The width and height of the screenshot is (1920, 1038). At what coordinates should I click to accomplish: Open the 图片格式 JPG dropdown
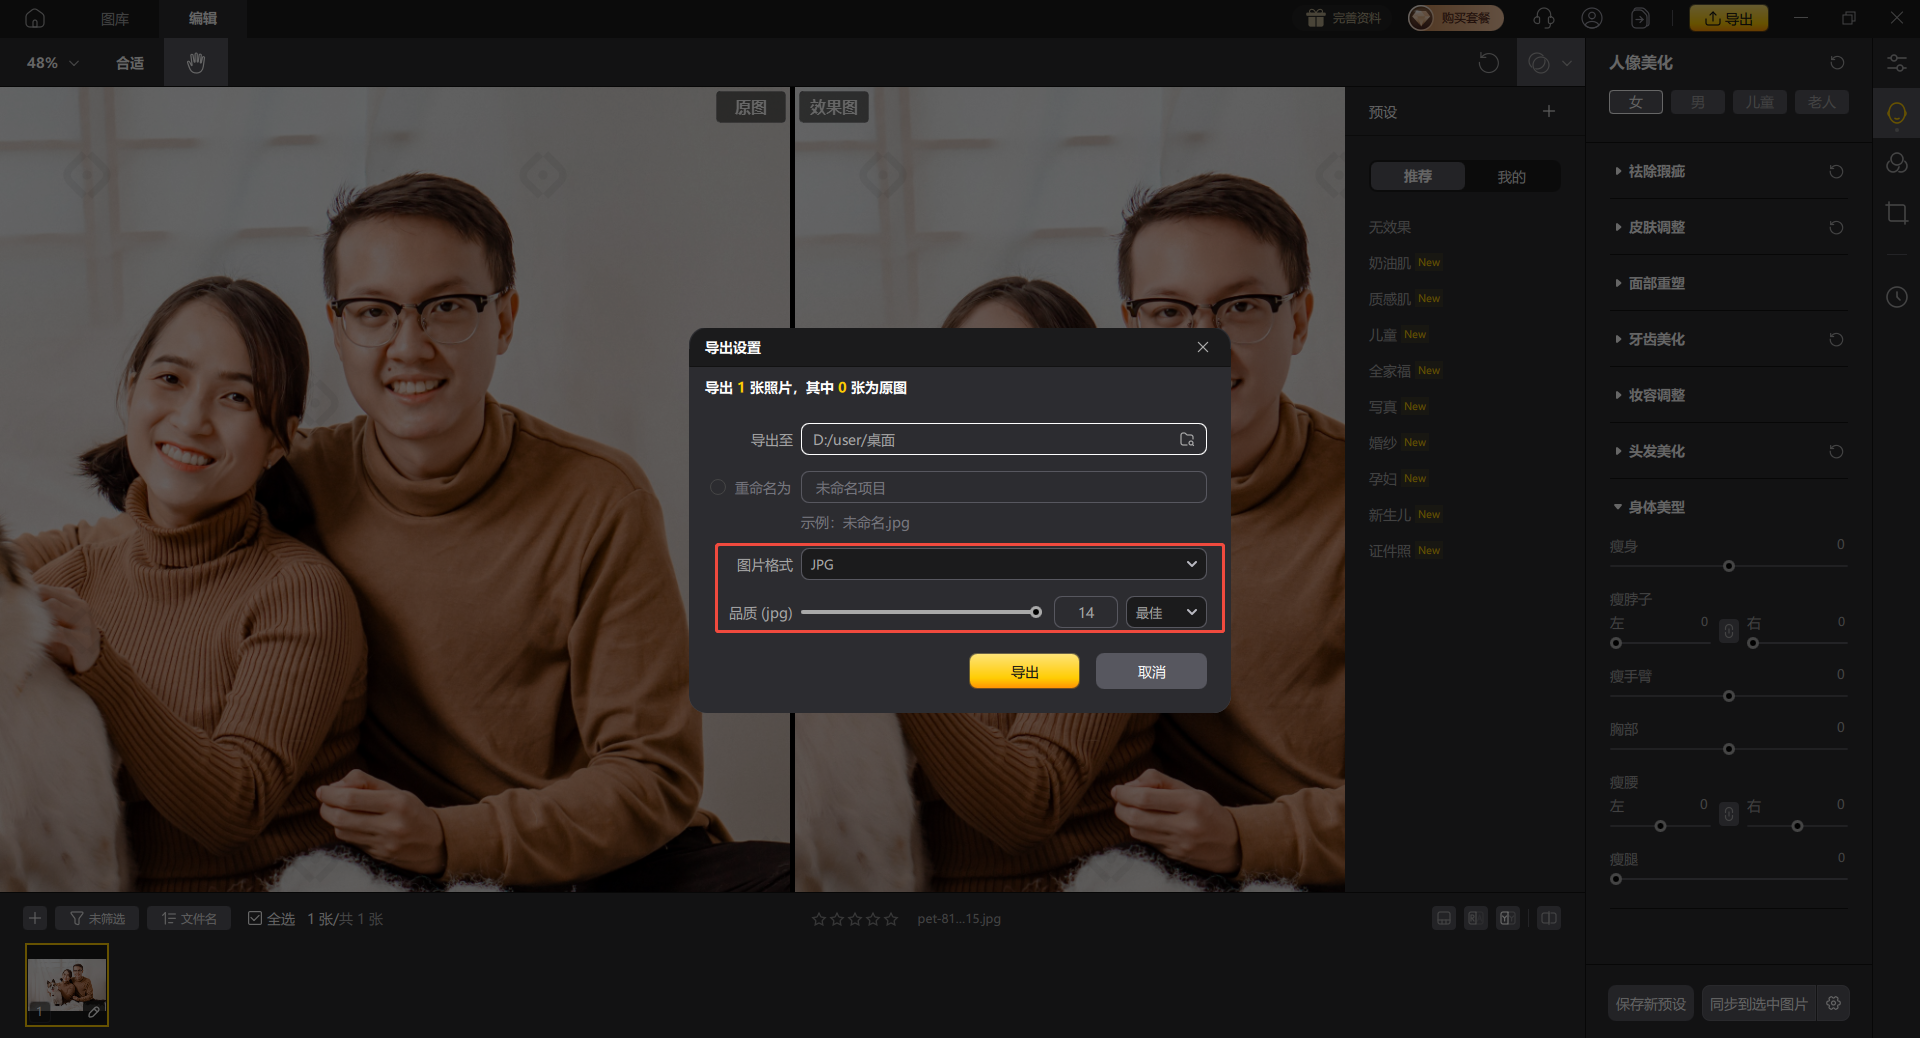point(1003,565)
